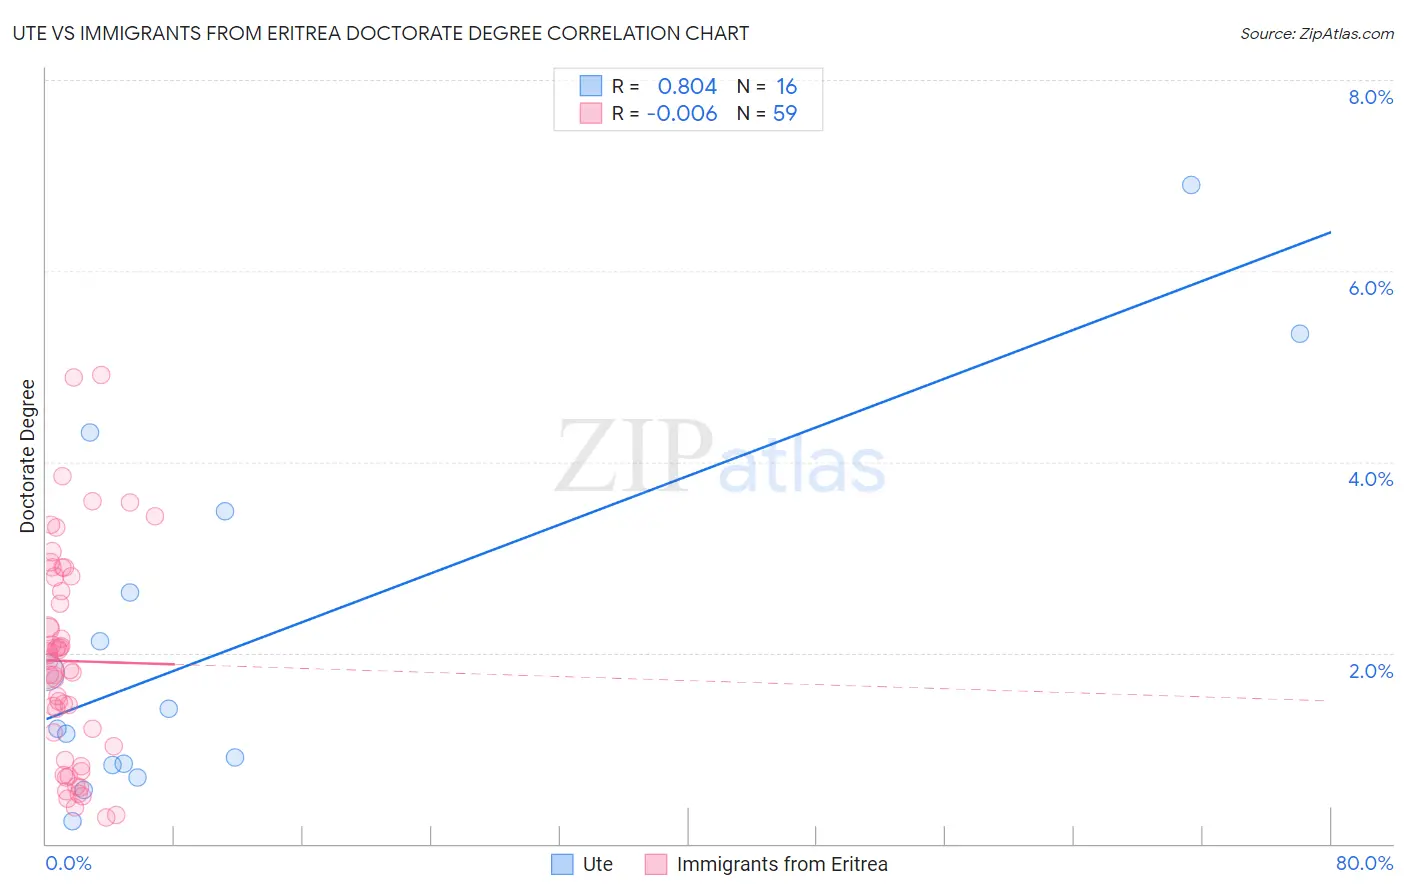Click the blue swatch beside R = 0.804
The height and width of the screenshot is (892, 1406).
591,86
